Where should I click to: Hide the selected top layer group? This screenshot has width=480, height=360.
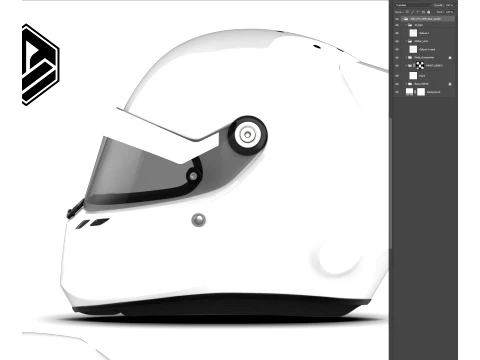click(397, 19)
